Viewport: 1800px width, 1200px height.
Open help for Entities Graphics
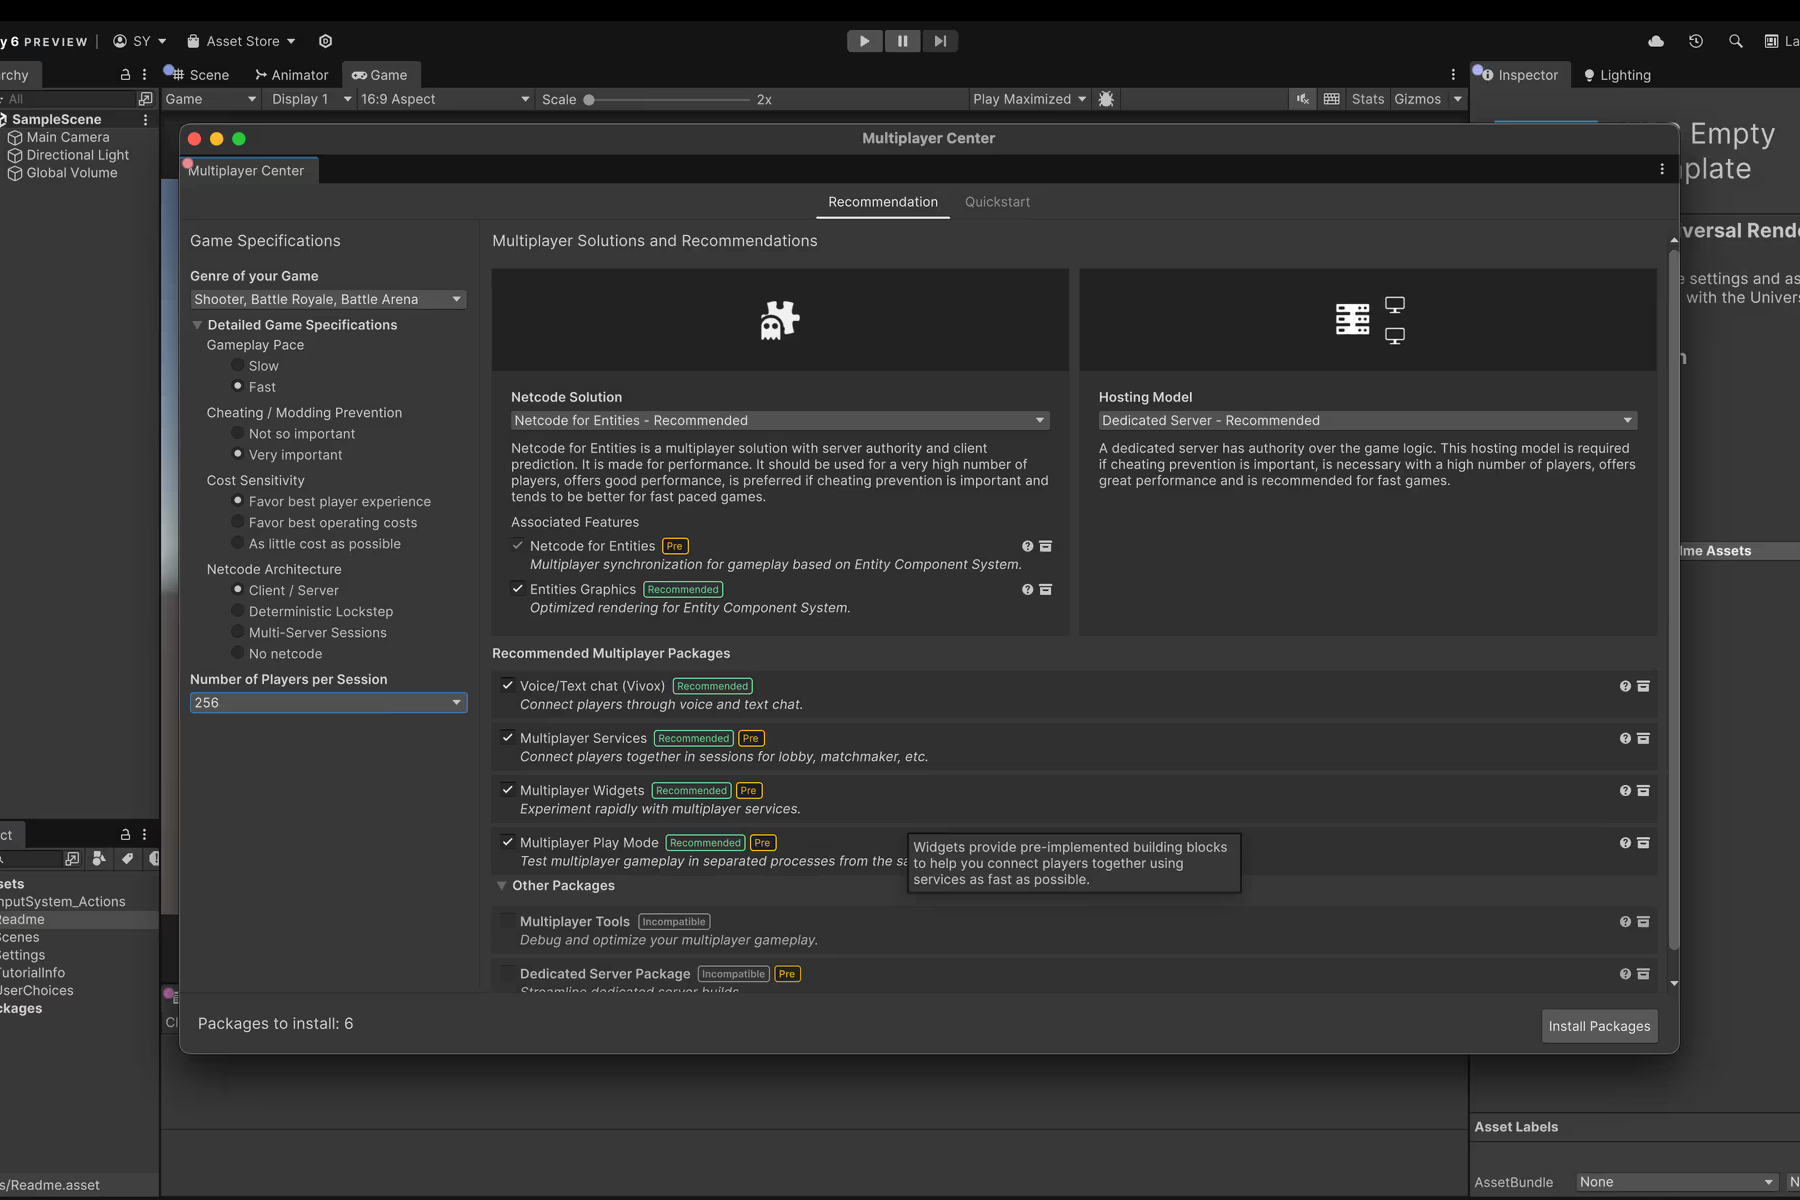(x=1027, y=590)
